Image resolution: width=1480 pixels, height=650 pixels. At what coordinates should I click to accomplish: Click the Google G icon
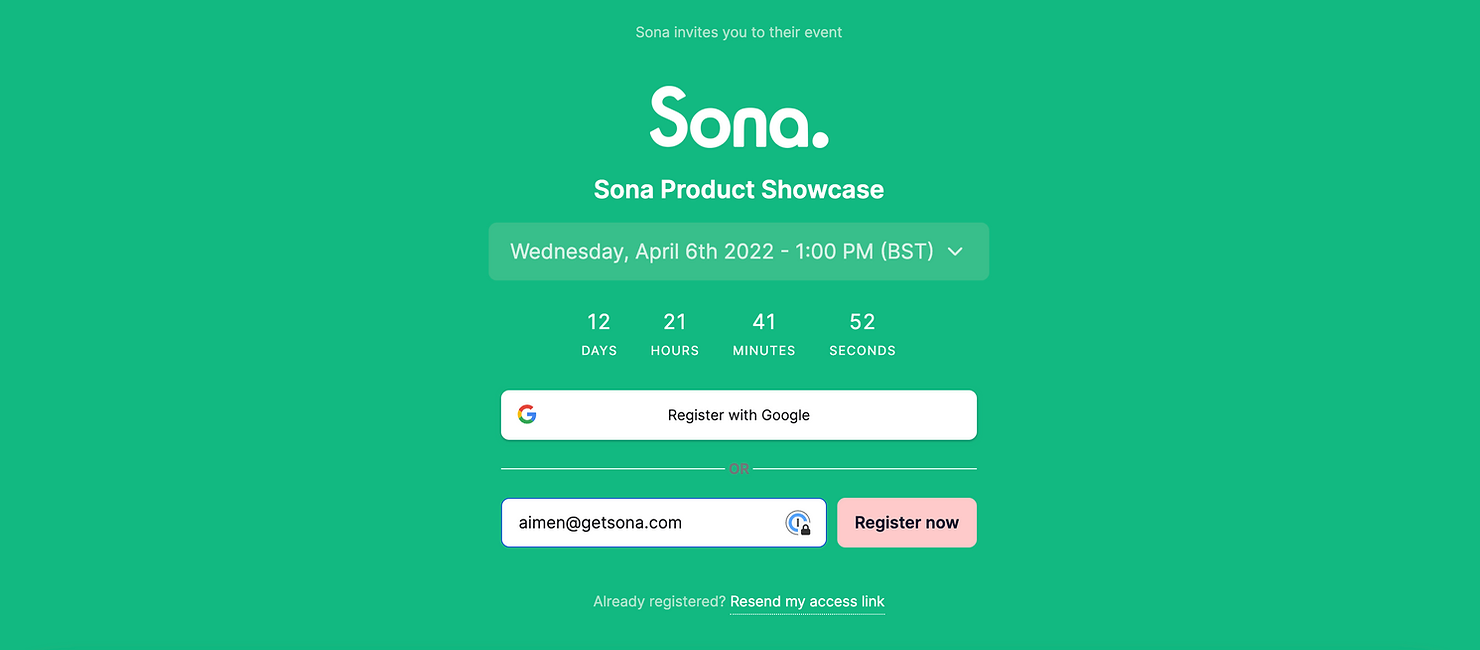(x=527, y=414)
